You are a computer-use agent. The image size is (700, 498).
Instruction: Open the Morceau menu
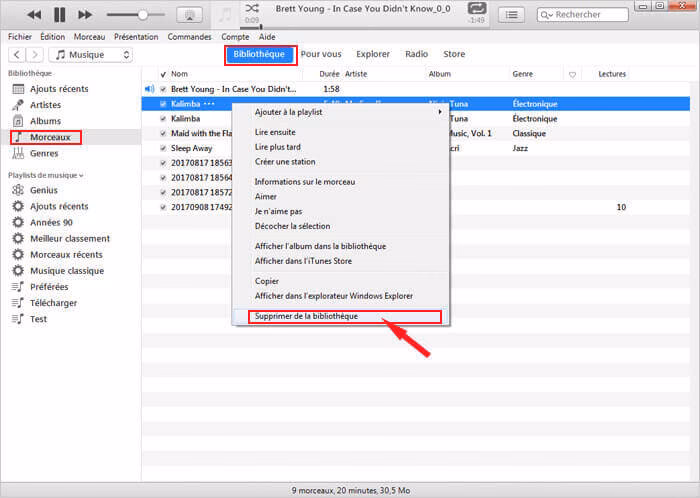[x=89, y=37]
